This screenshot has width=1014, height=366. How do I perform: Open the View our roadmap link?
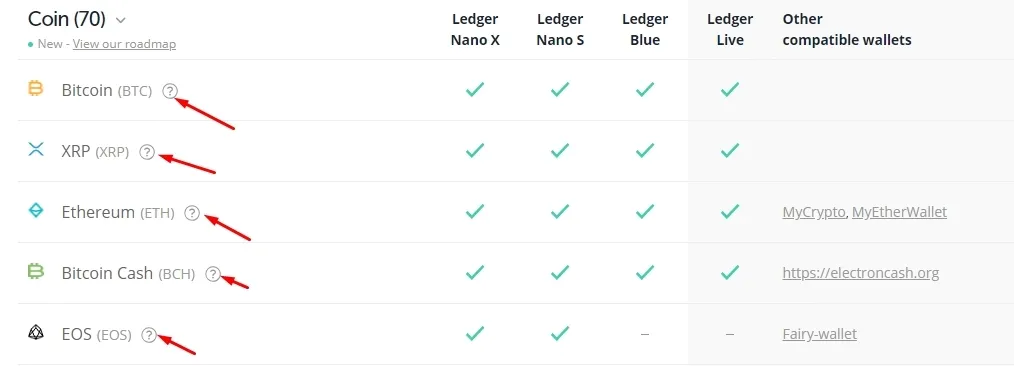pyautogui.click(x=124, y=44)
